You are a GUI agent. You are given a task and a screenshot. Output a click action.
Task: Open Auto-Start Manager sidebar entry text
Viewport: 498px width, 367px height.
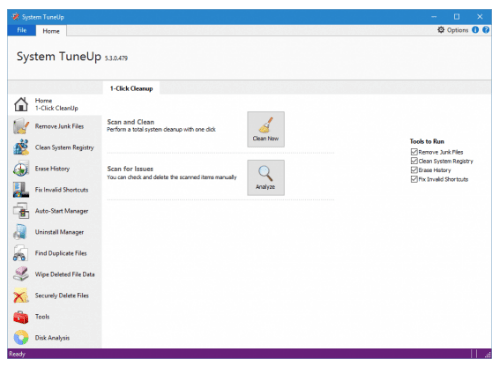(x=62, y=211)
